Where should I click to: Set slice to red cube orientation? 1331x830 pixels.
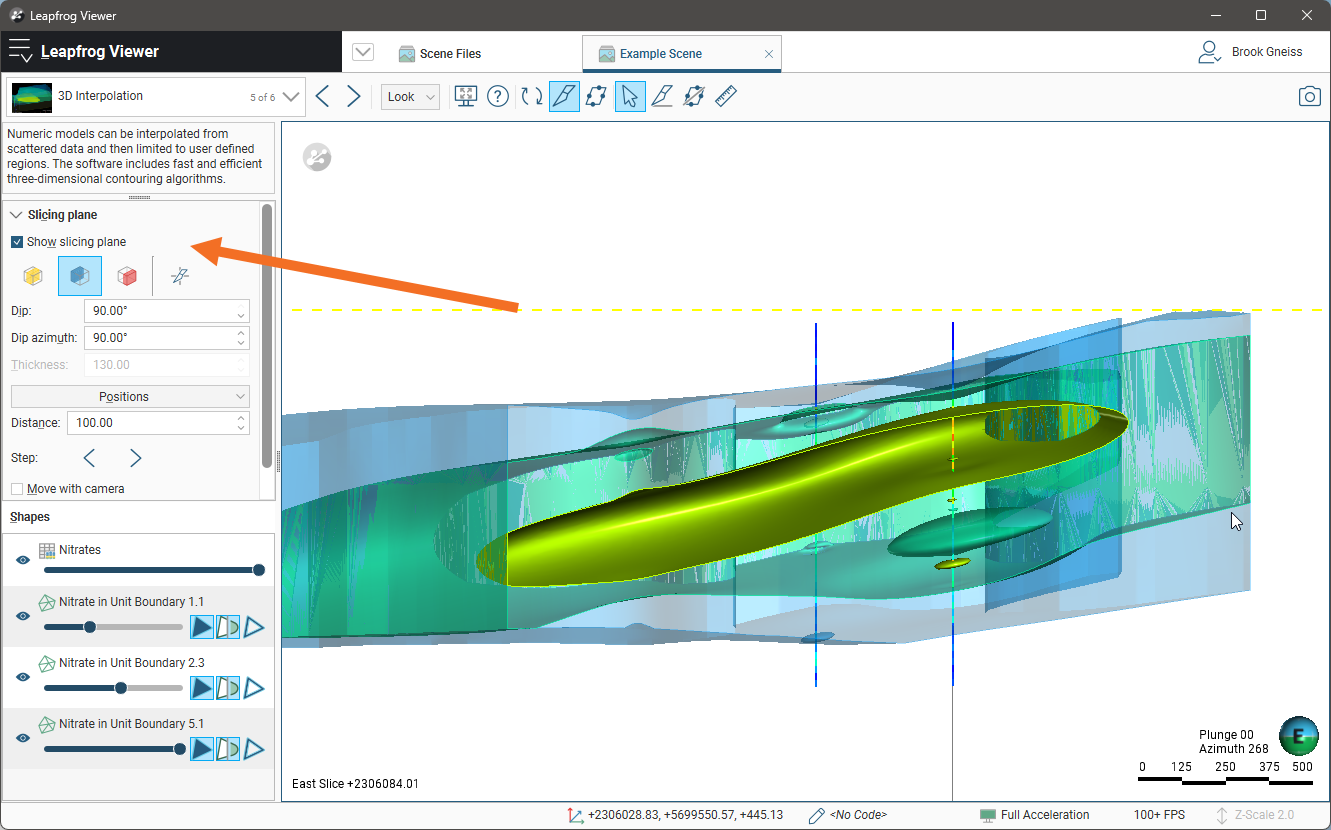tap(127, 276)
